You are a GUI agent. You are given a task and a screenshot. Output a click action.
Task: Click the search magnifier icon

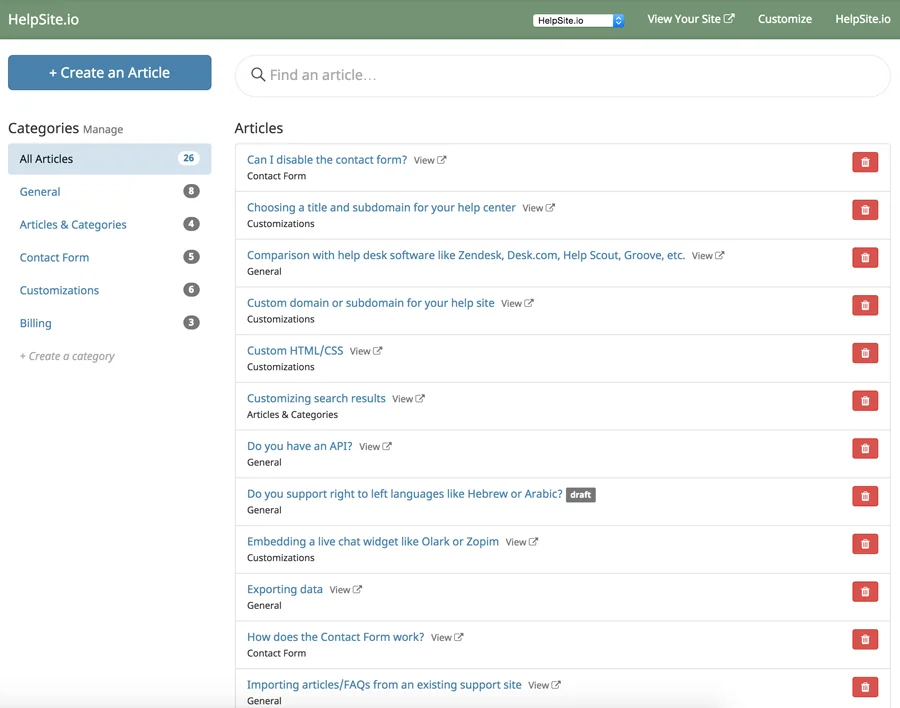[x=258, y=75]
